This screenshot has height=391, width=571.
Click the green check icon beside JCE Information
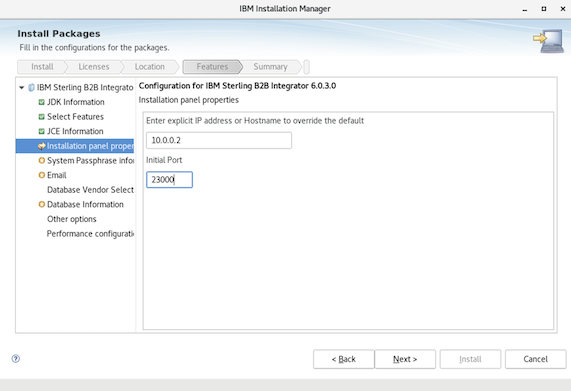click(x=42, y=131)
